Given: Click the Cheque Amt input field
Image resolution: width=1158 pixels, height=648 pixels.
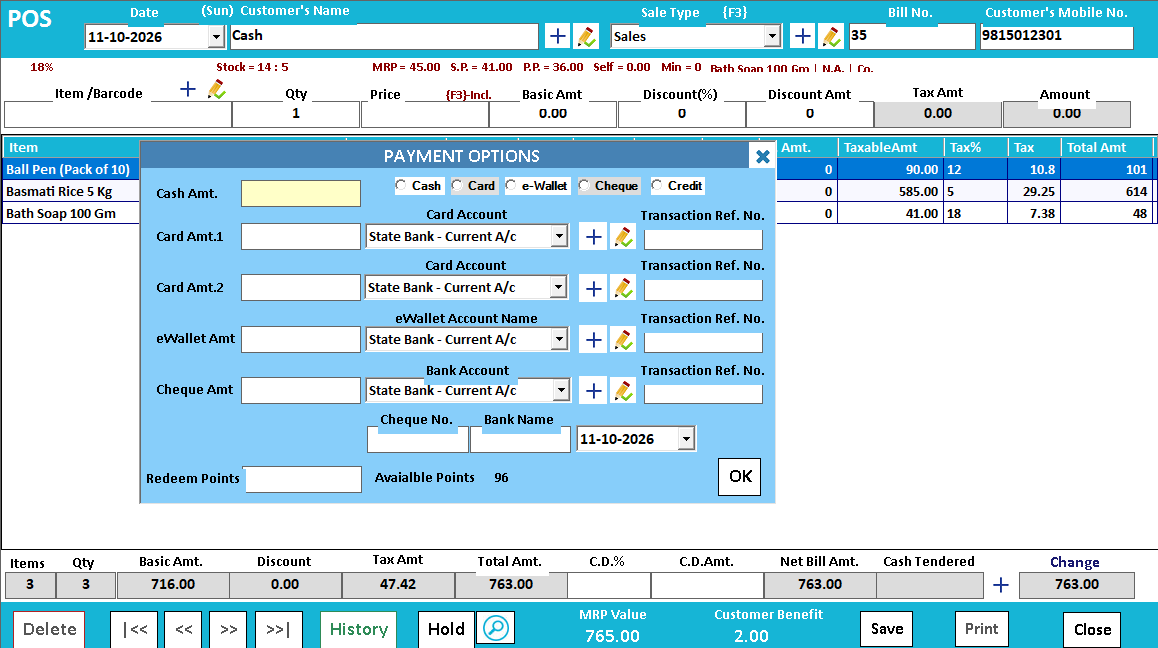Looking at the screenshot, I should point(301,391).
